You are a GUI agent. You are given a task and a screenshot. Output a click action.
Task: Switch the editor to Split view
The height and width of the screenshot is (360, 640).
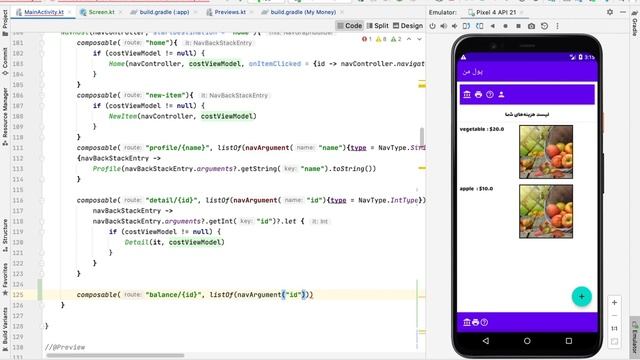pos(377,26)
